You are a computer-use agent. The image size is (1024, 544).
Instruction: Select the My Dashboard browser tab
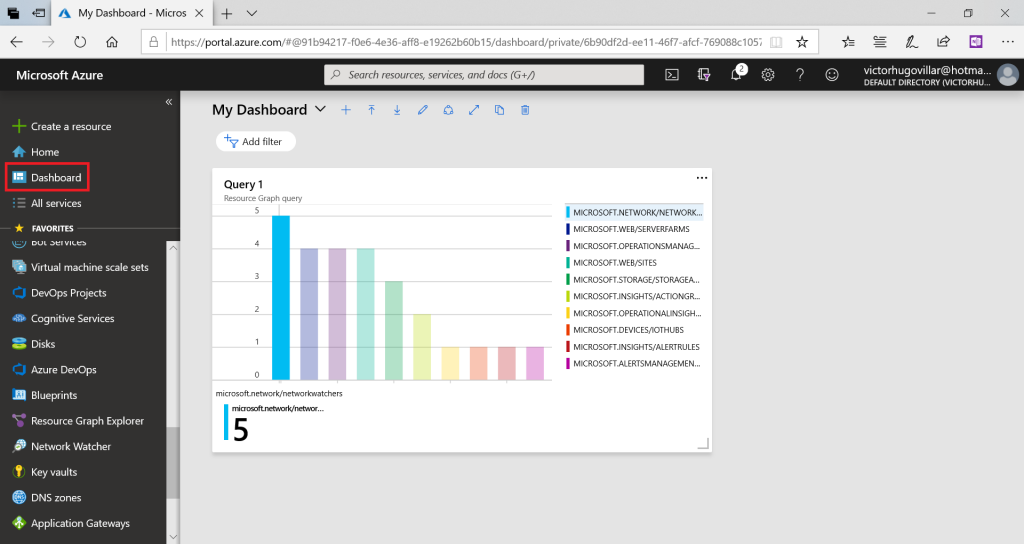[131, 13]
